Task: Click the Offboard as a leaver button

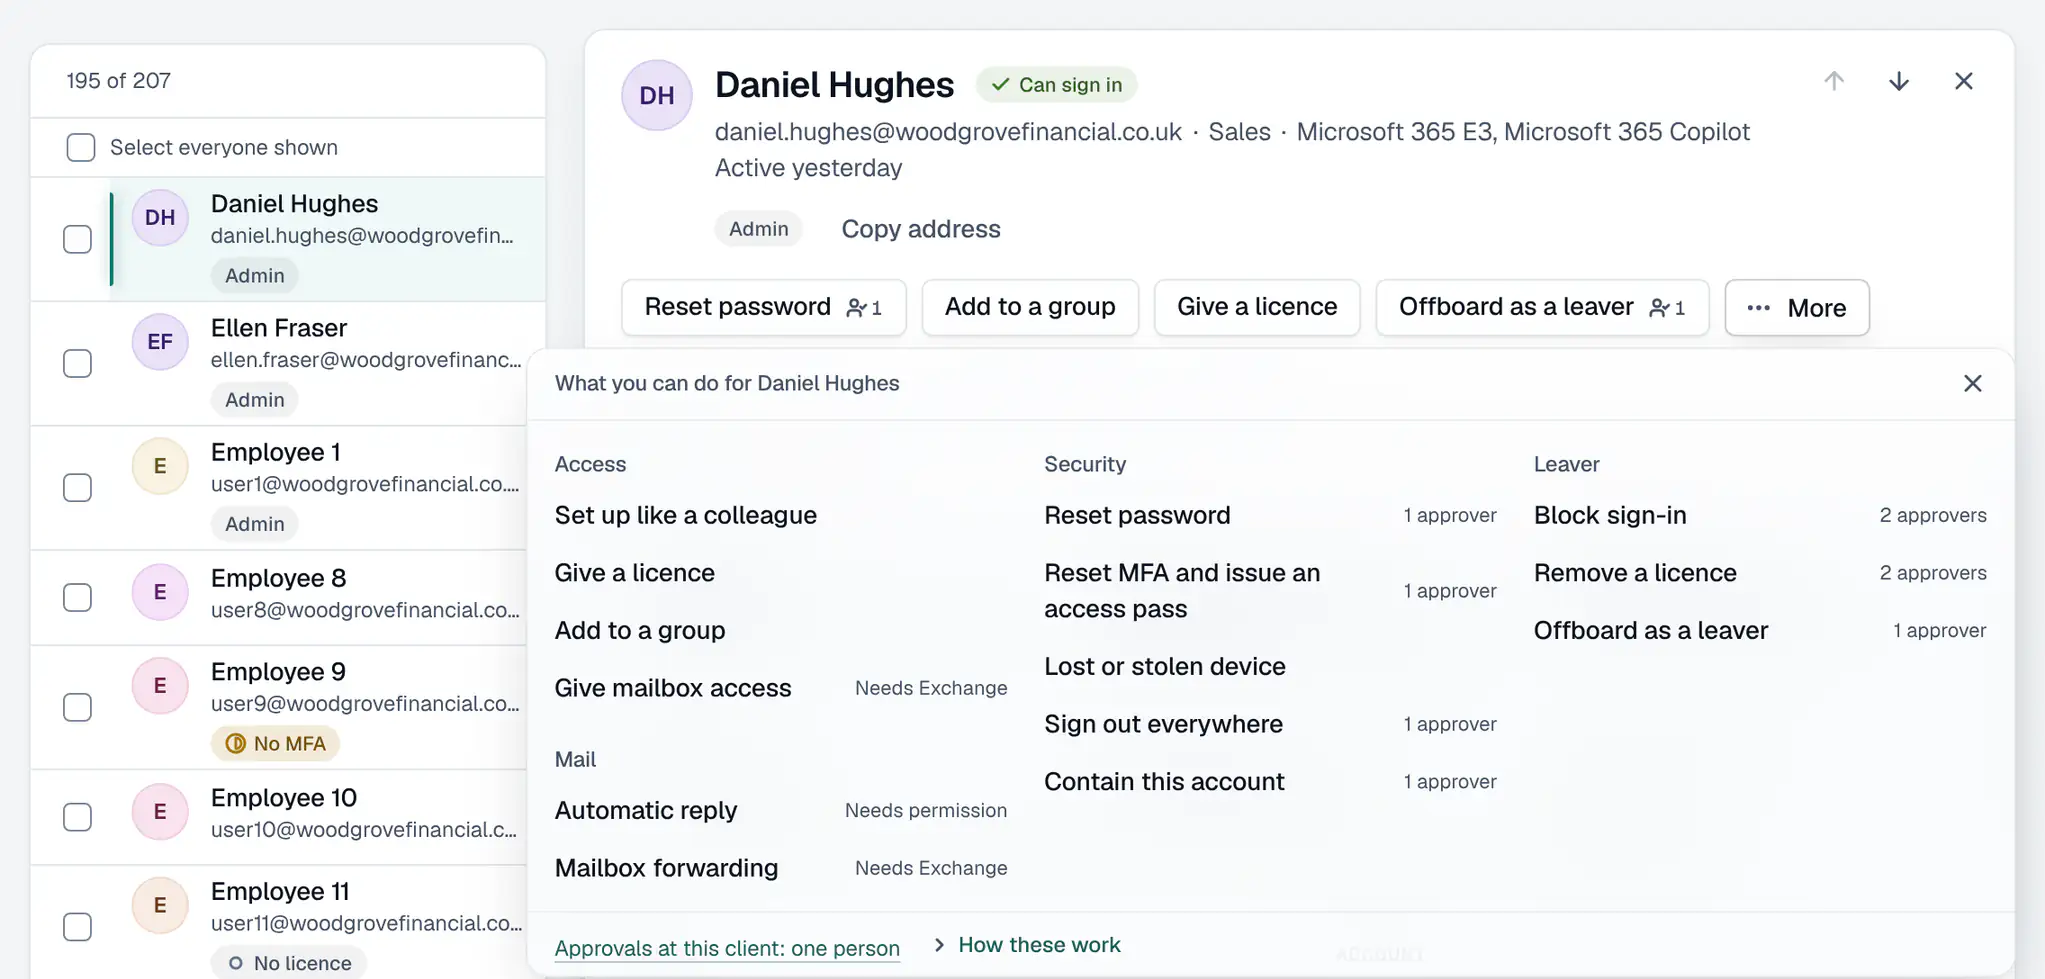Action: (1542, 307)
